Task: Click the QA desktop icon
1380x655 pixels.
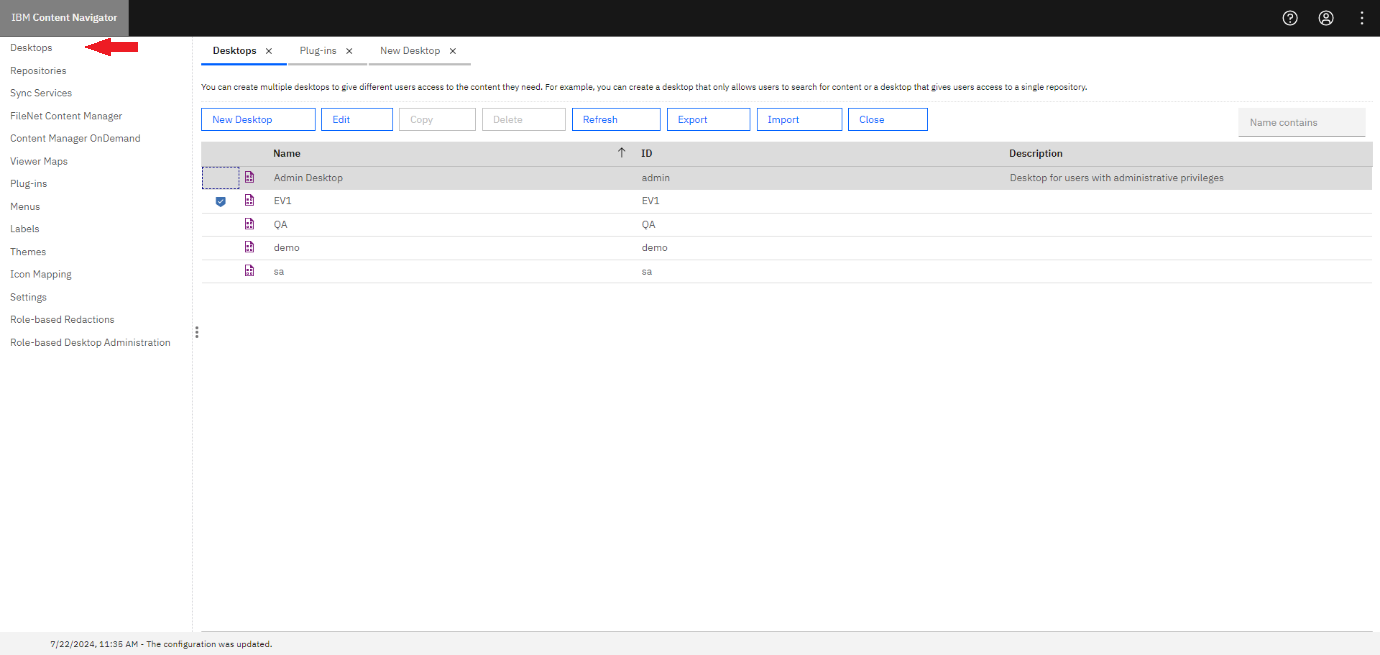Action: tap(248, 223)
